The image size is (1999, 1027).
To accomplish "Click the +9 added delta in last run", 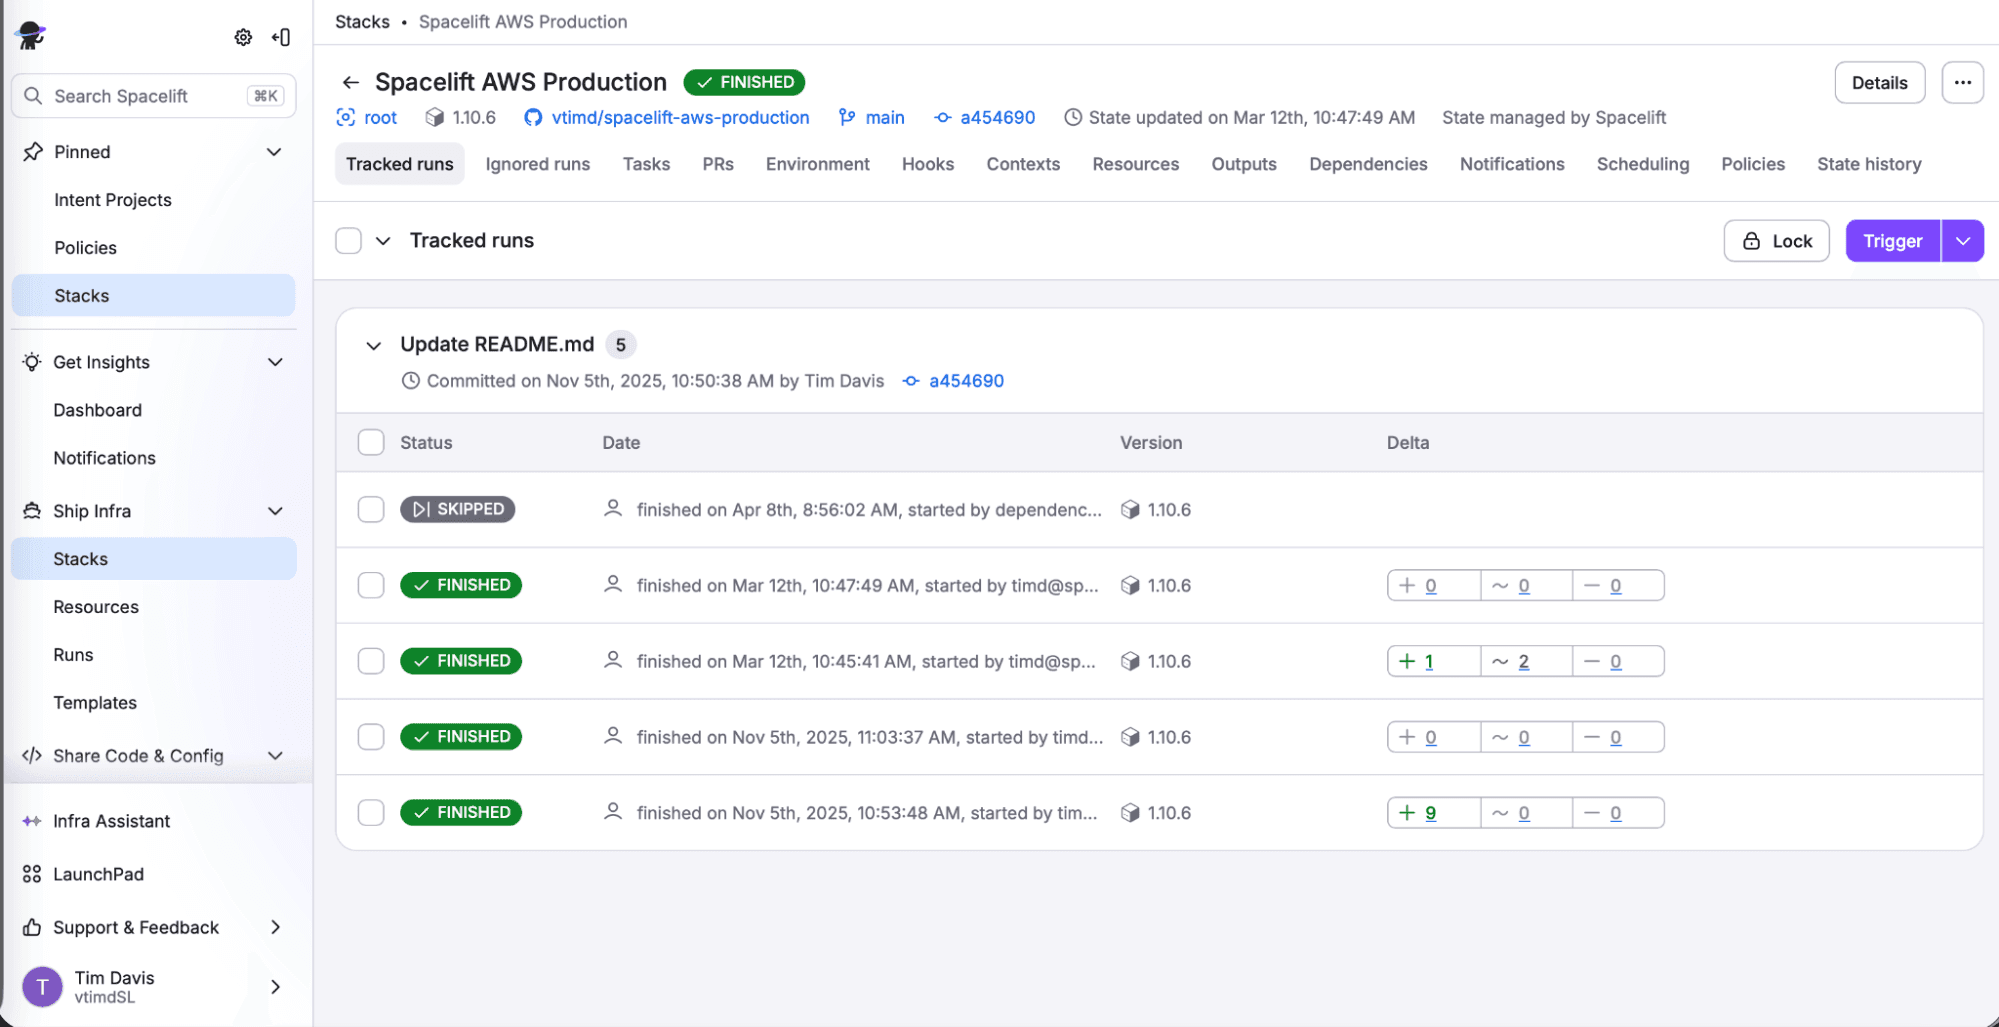I will tap(1433, 813).
